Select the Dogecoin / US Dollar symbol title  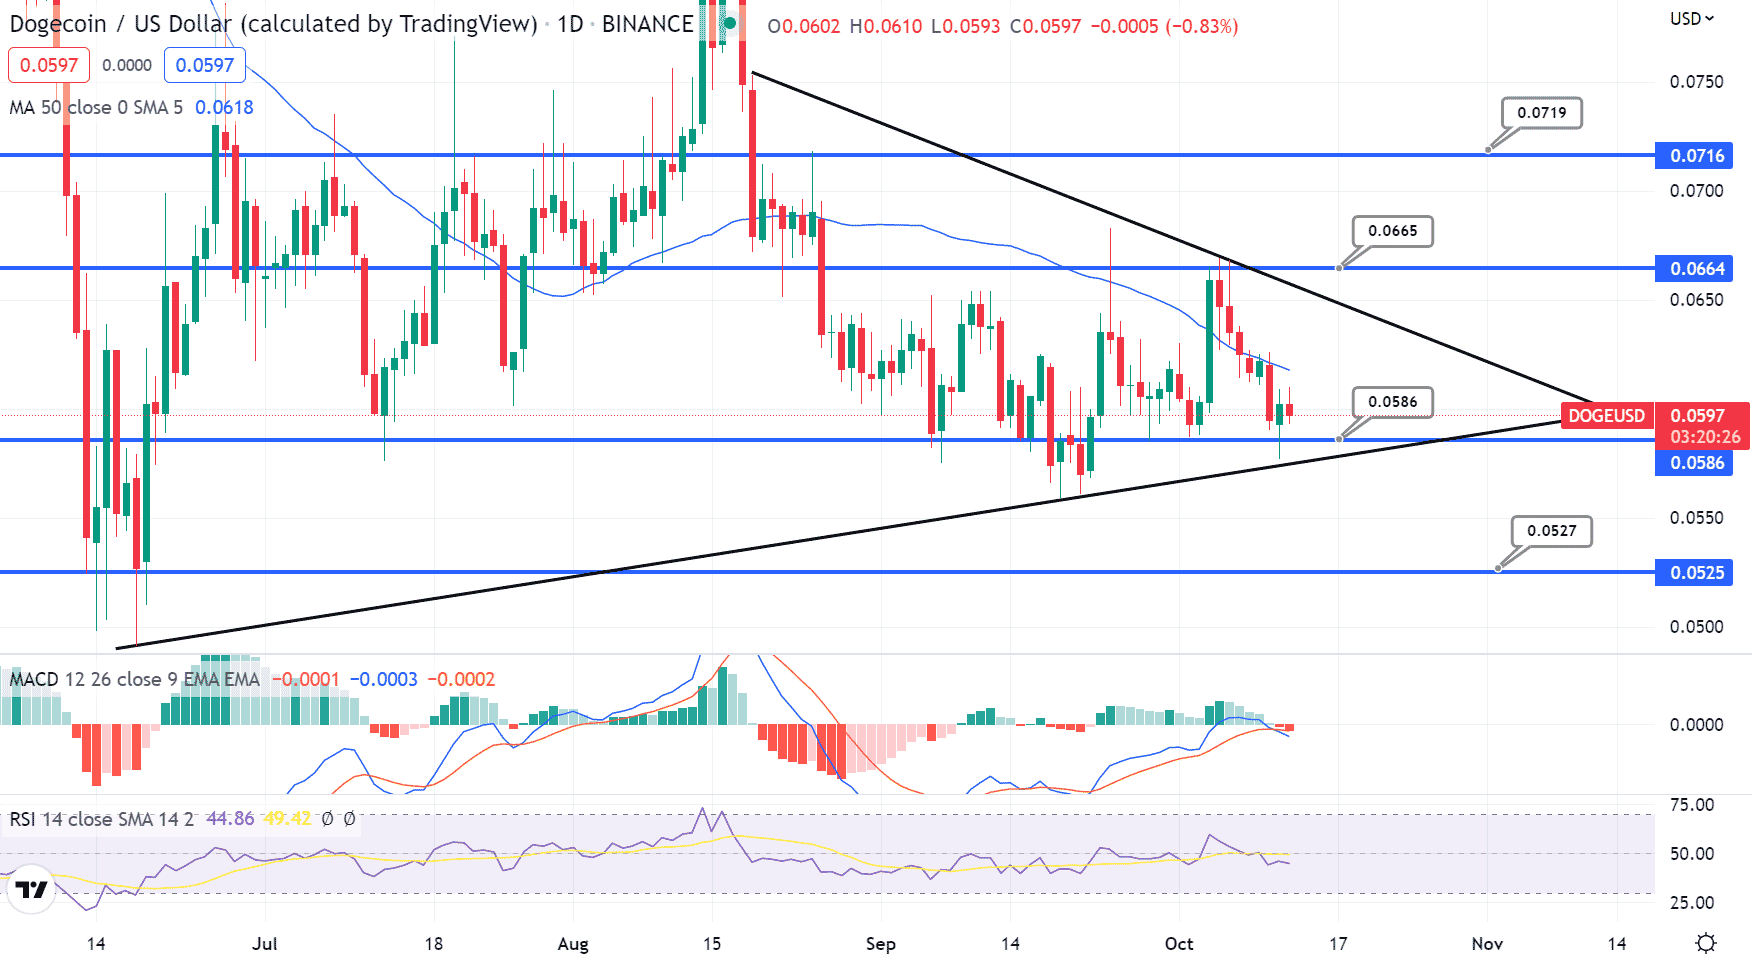coord(273,24)
